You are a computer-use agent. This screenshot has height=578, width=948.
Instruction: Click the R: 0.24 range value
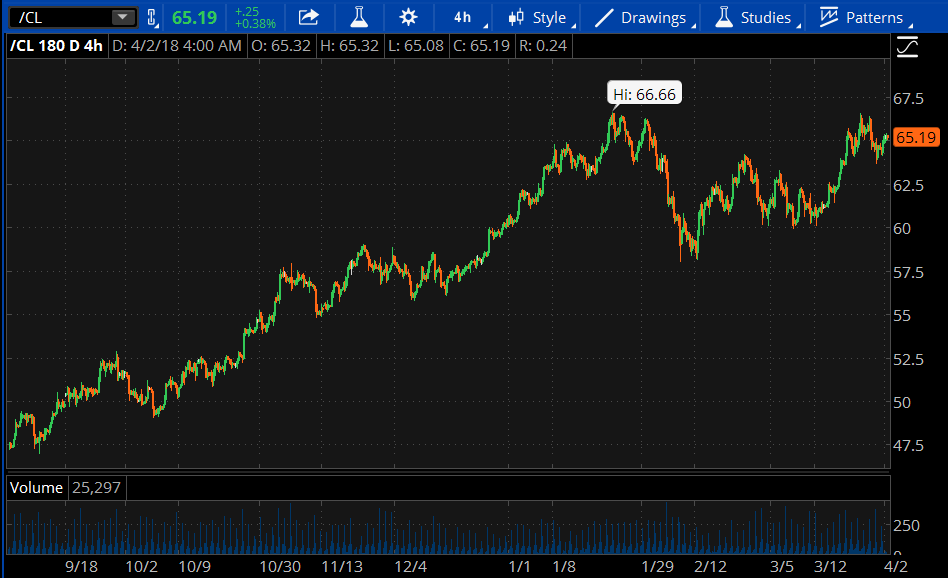point(543,46)
